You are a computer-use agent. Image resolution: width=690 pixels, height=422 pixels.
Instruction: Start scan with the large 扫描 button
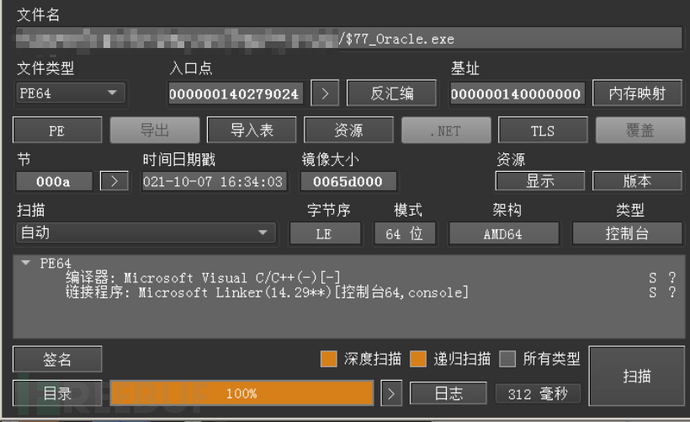pos(636,376)
